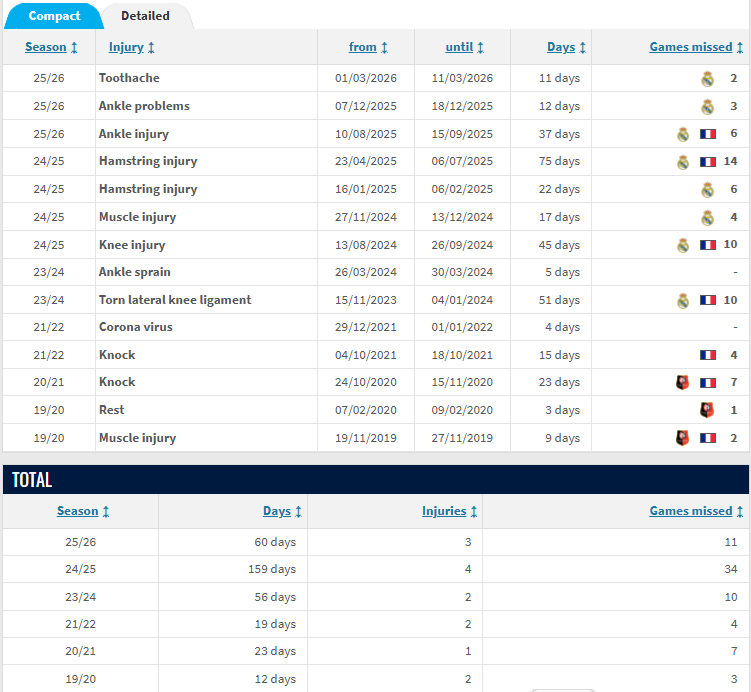The height and width of the screenshot is (692, 751).
Task: Click sort arrow icon beside from header
Action: click(x=385, y=47)
